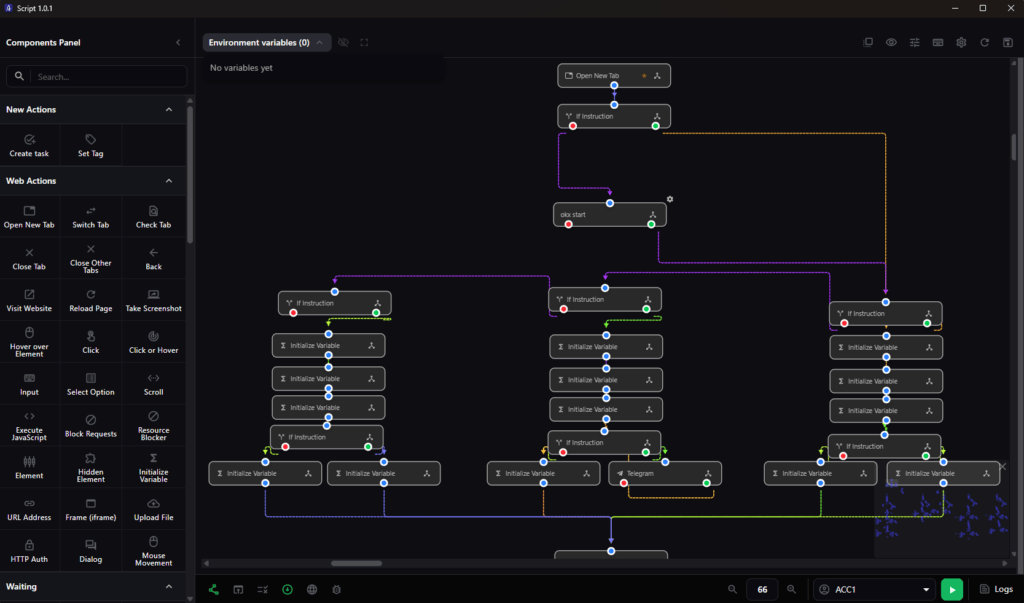Click the green Run play button
1024x603 pixels.
[952, 589]
